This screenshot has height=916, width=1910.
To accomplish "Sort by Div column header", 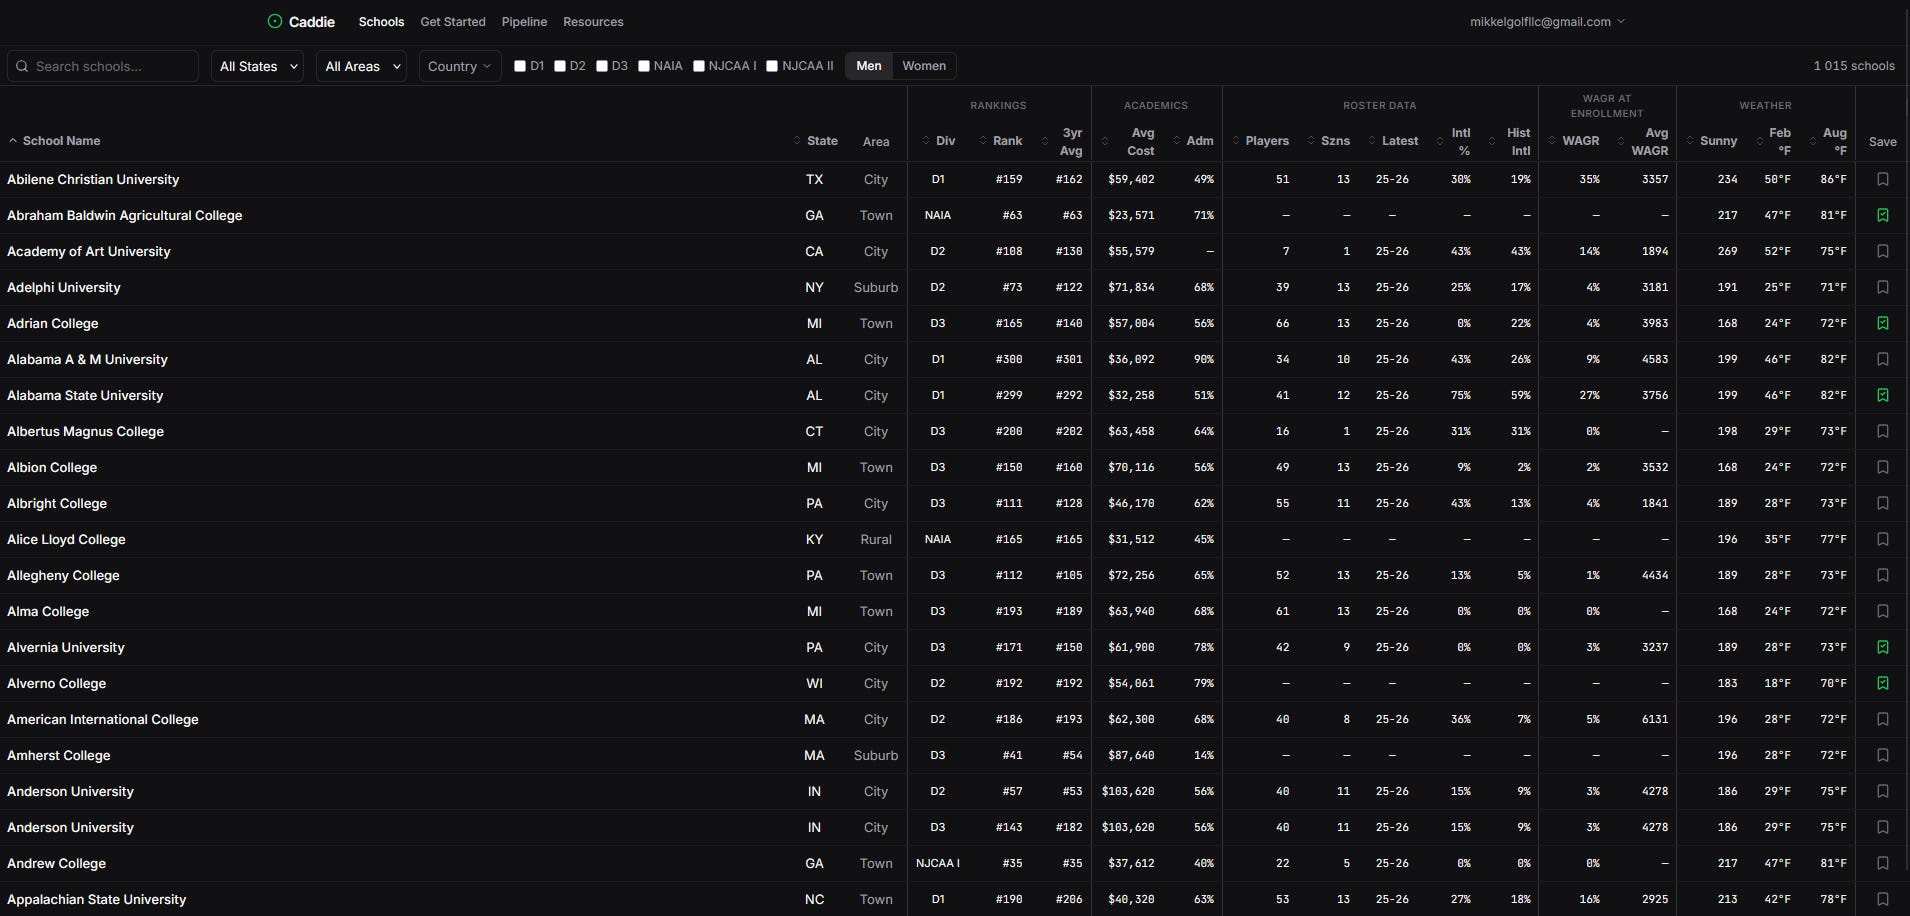I will point(939,141).
